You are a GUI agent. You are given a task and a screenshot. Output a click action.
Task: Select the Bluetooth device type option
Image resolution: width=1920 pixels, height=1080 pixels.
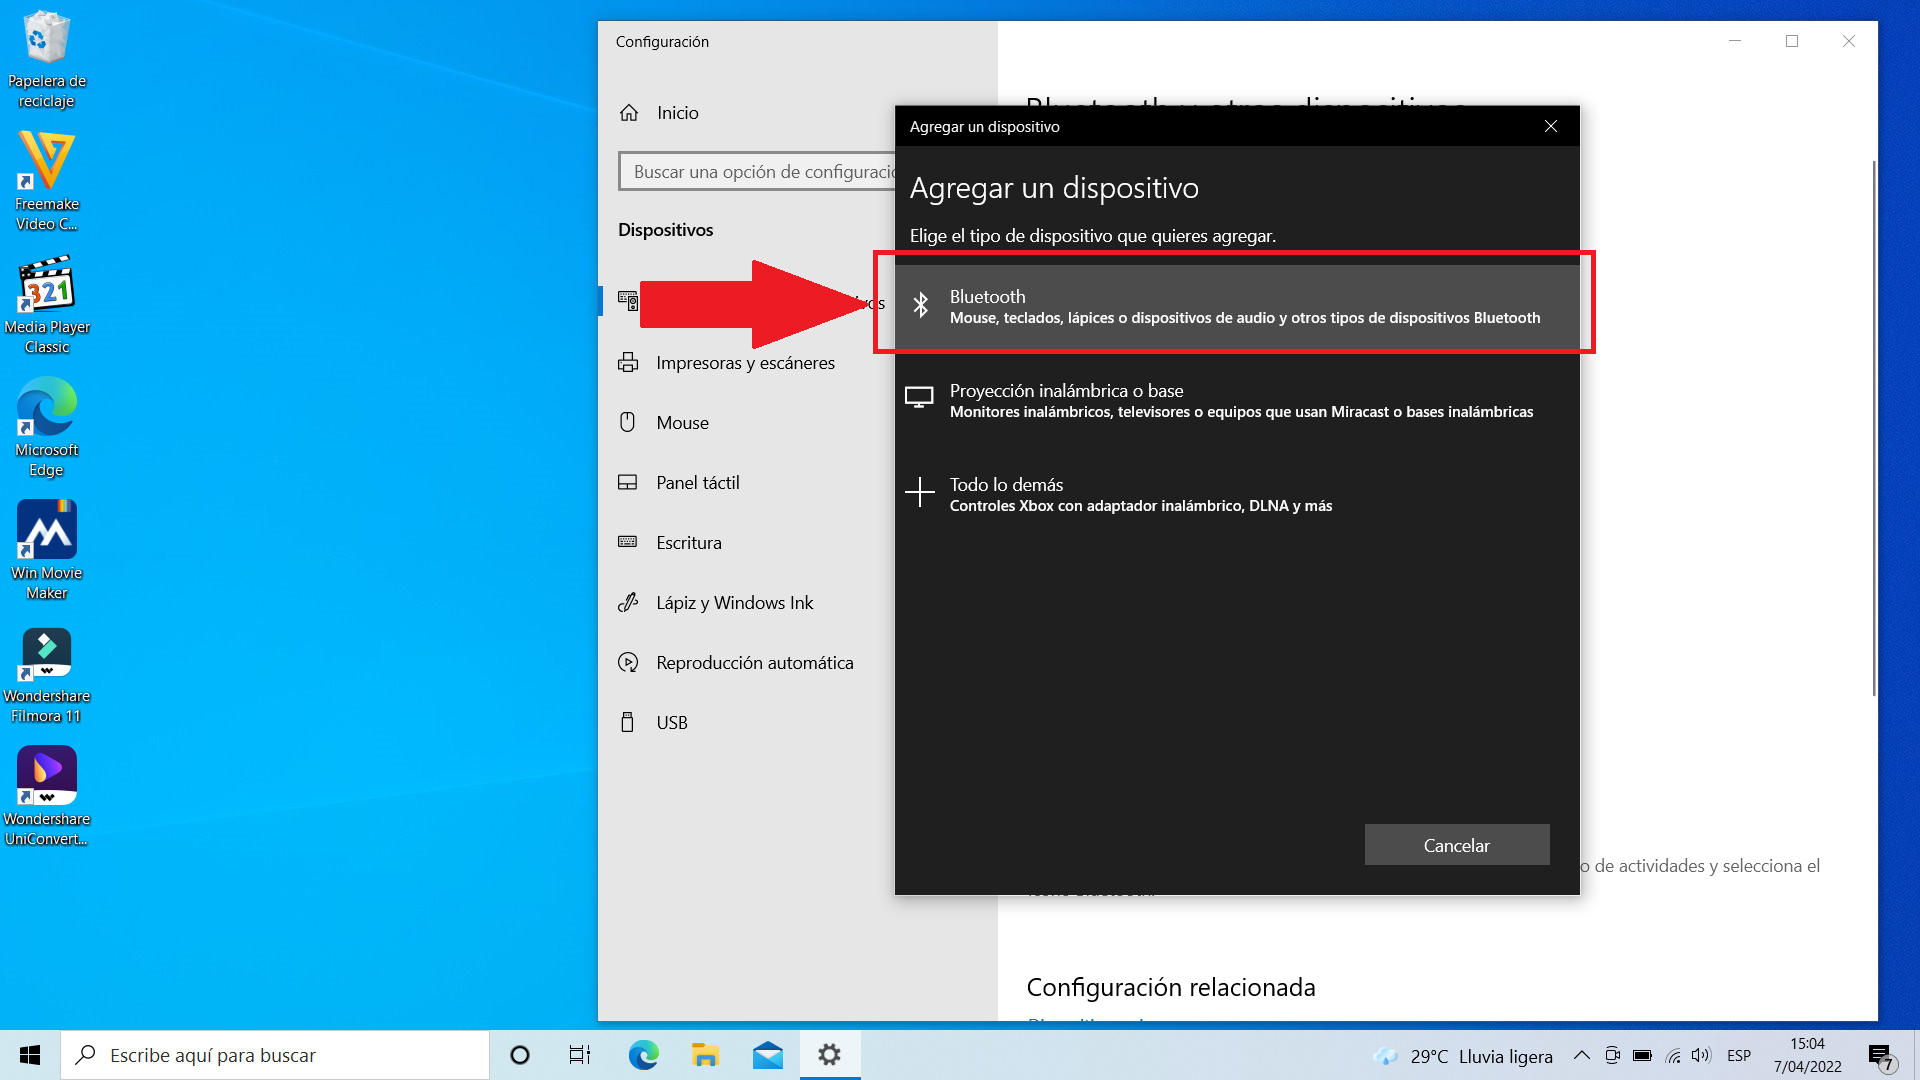(1236, 306)
